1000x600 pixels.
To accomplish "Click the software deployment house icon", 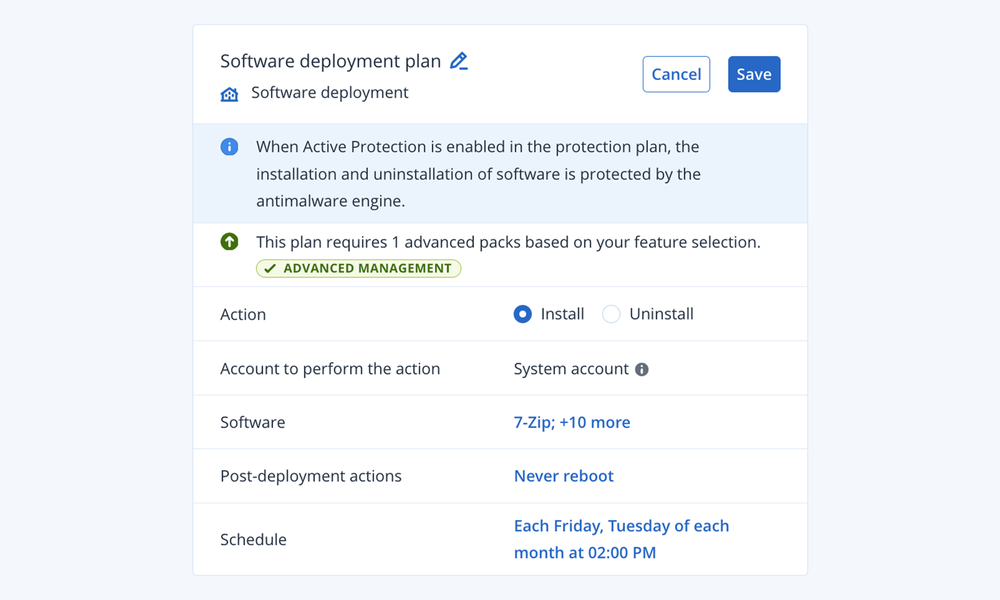I will click(x=229, y=94).
